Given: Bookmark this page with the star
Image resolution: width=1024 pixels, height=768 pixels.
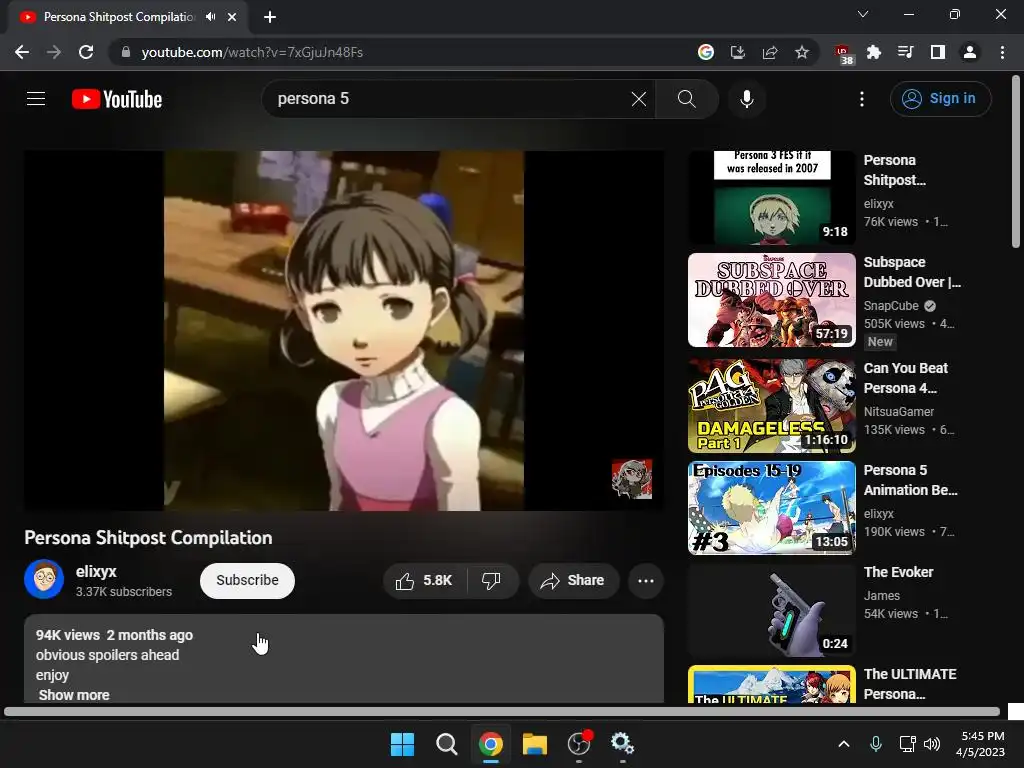Looking at the screenshot, I should click(x=802, y=52).
